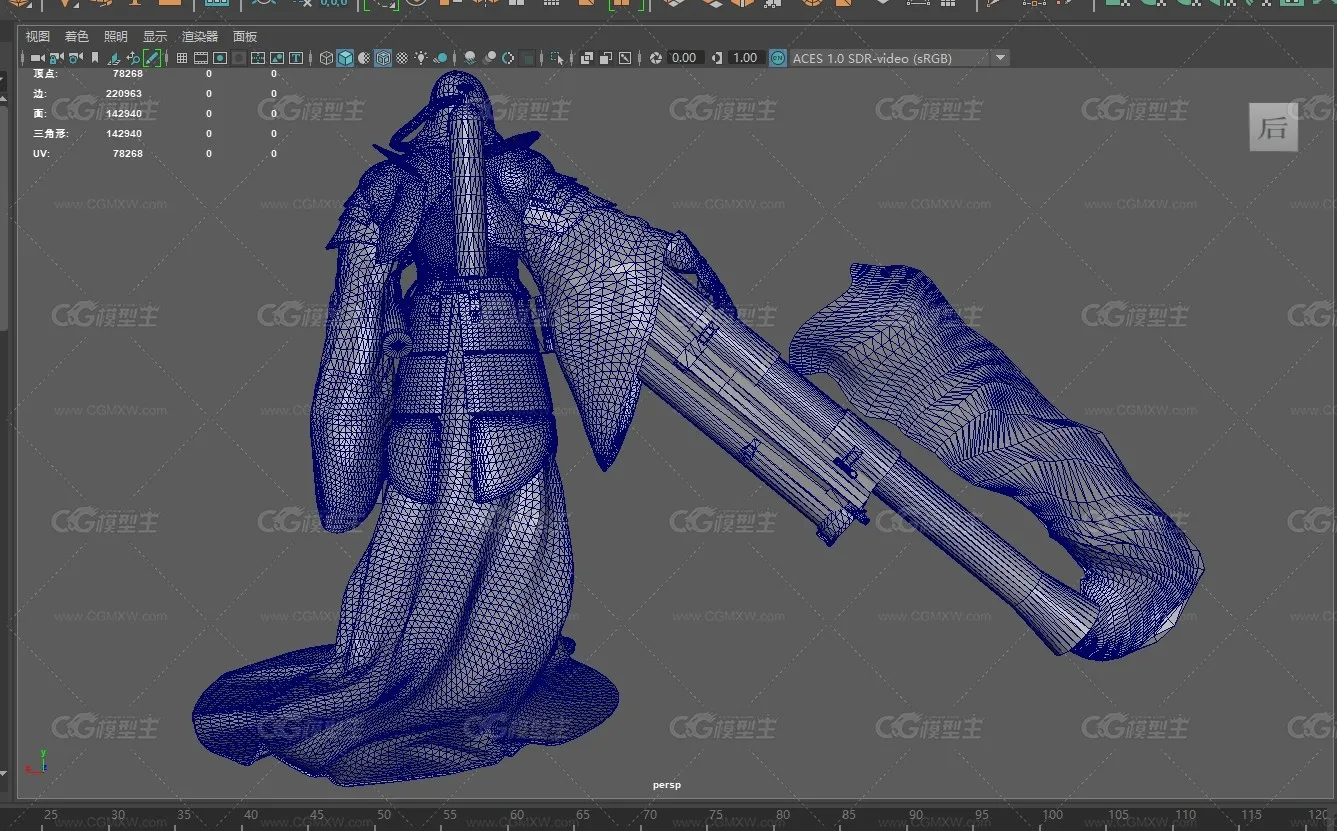Jump to frame 100 on timeline
The image size is (1337, 831).
1052,815
